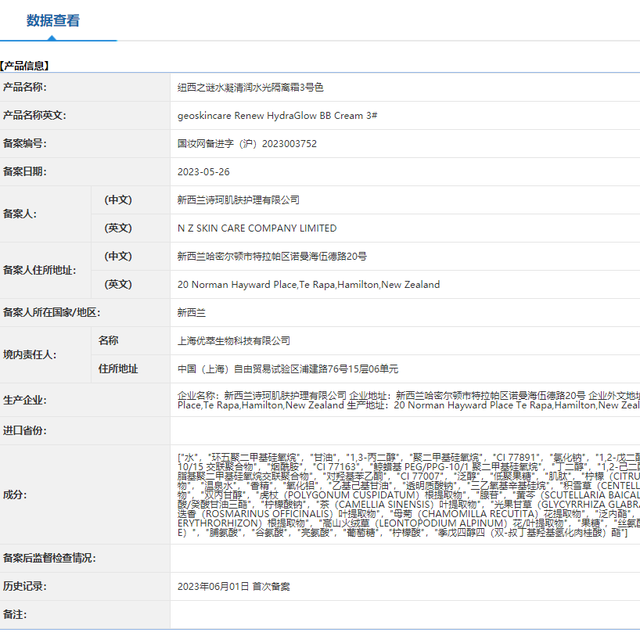Image resolution: width=640 pixels, height=640 pixels.
Task: Click the 备案日期 label
Action: (24, 172)
